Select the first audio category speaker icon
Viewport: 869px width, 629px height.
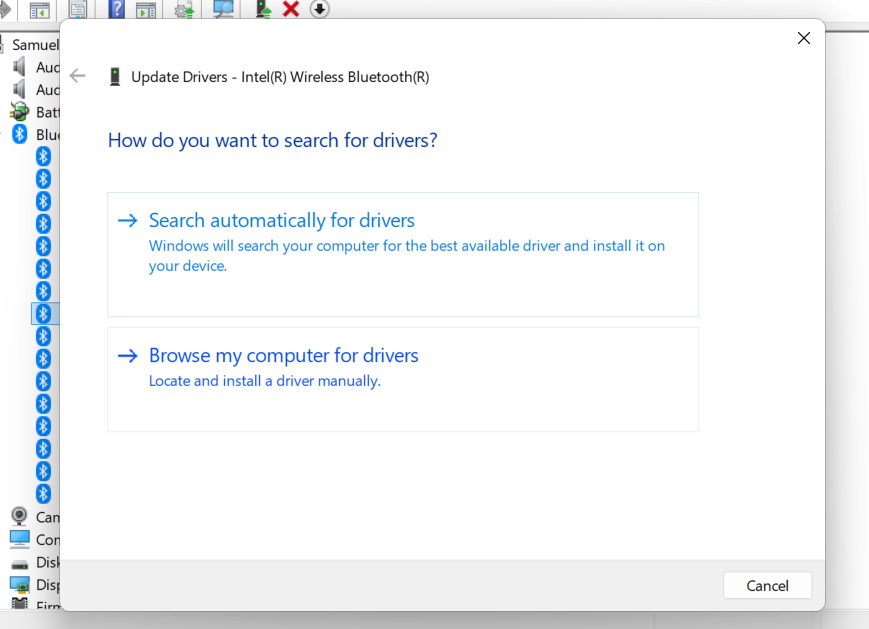pos(20,67)
